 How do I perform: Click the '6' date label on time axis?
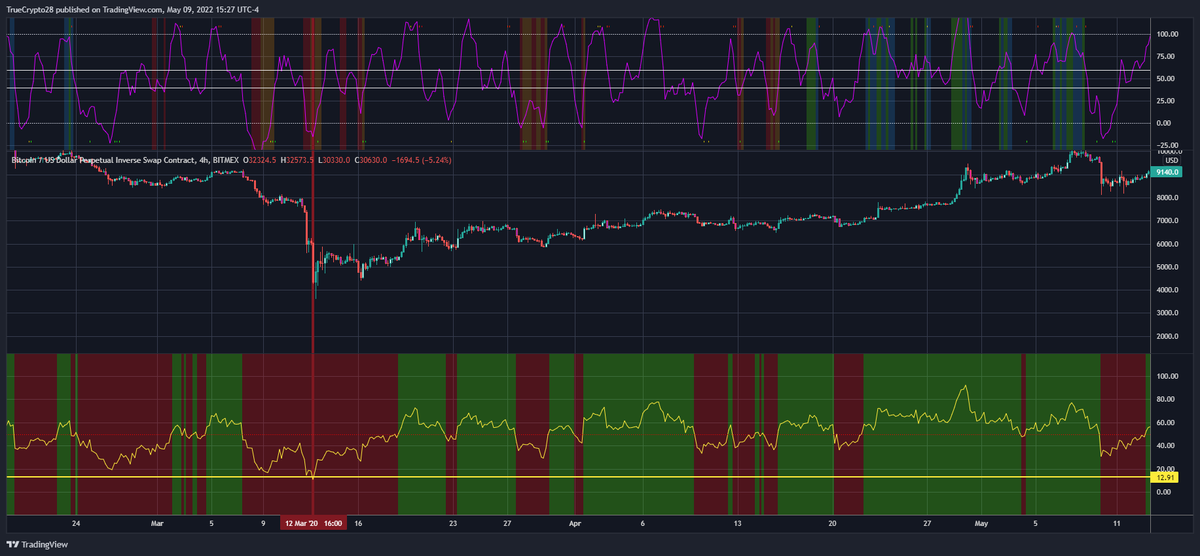[643, 523]
